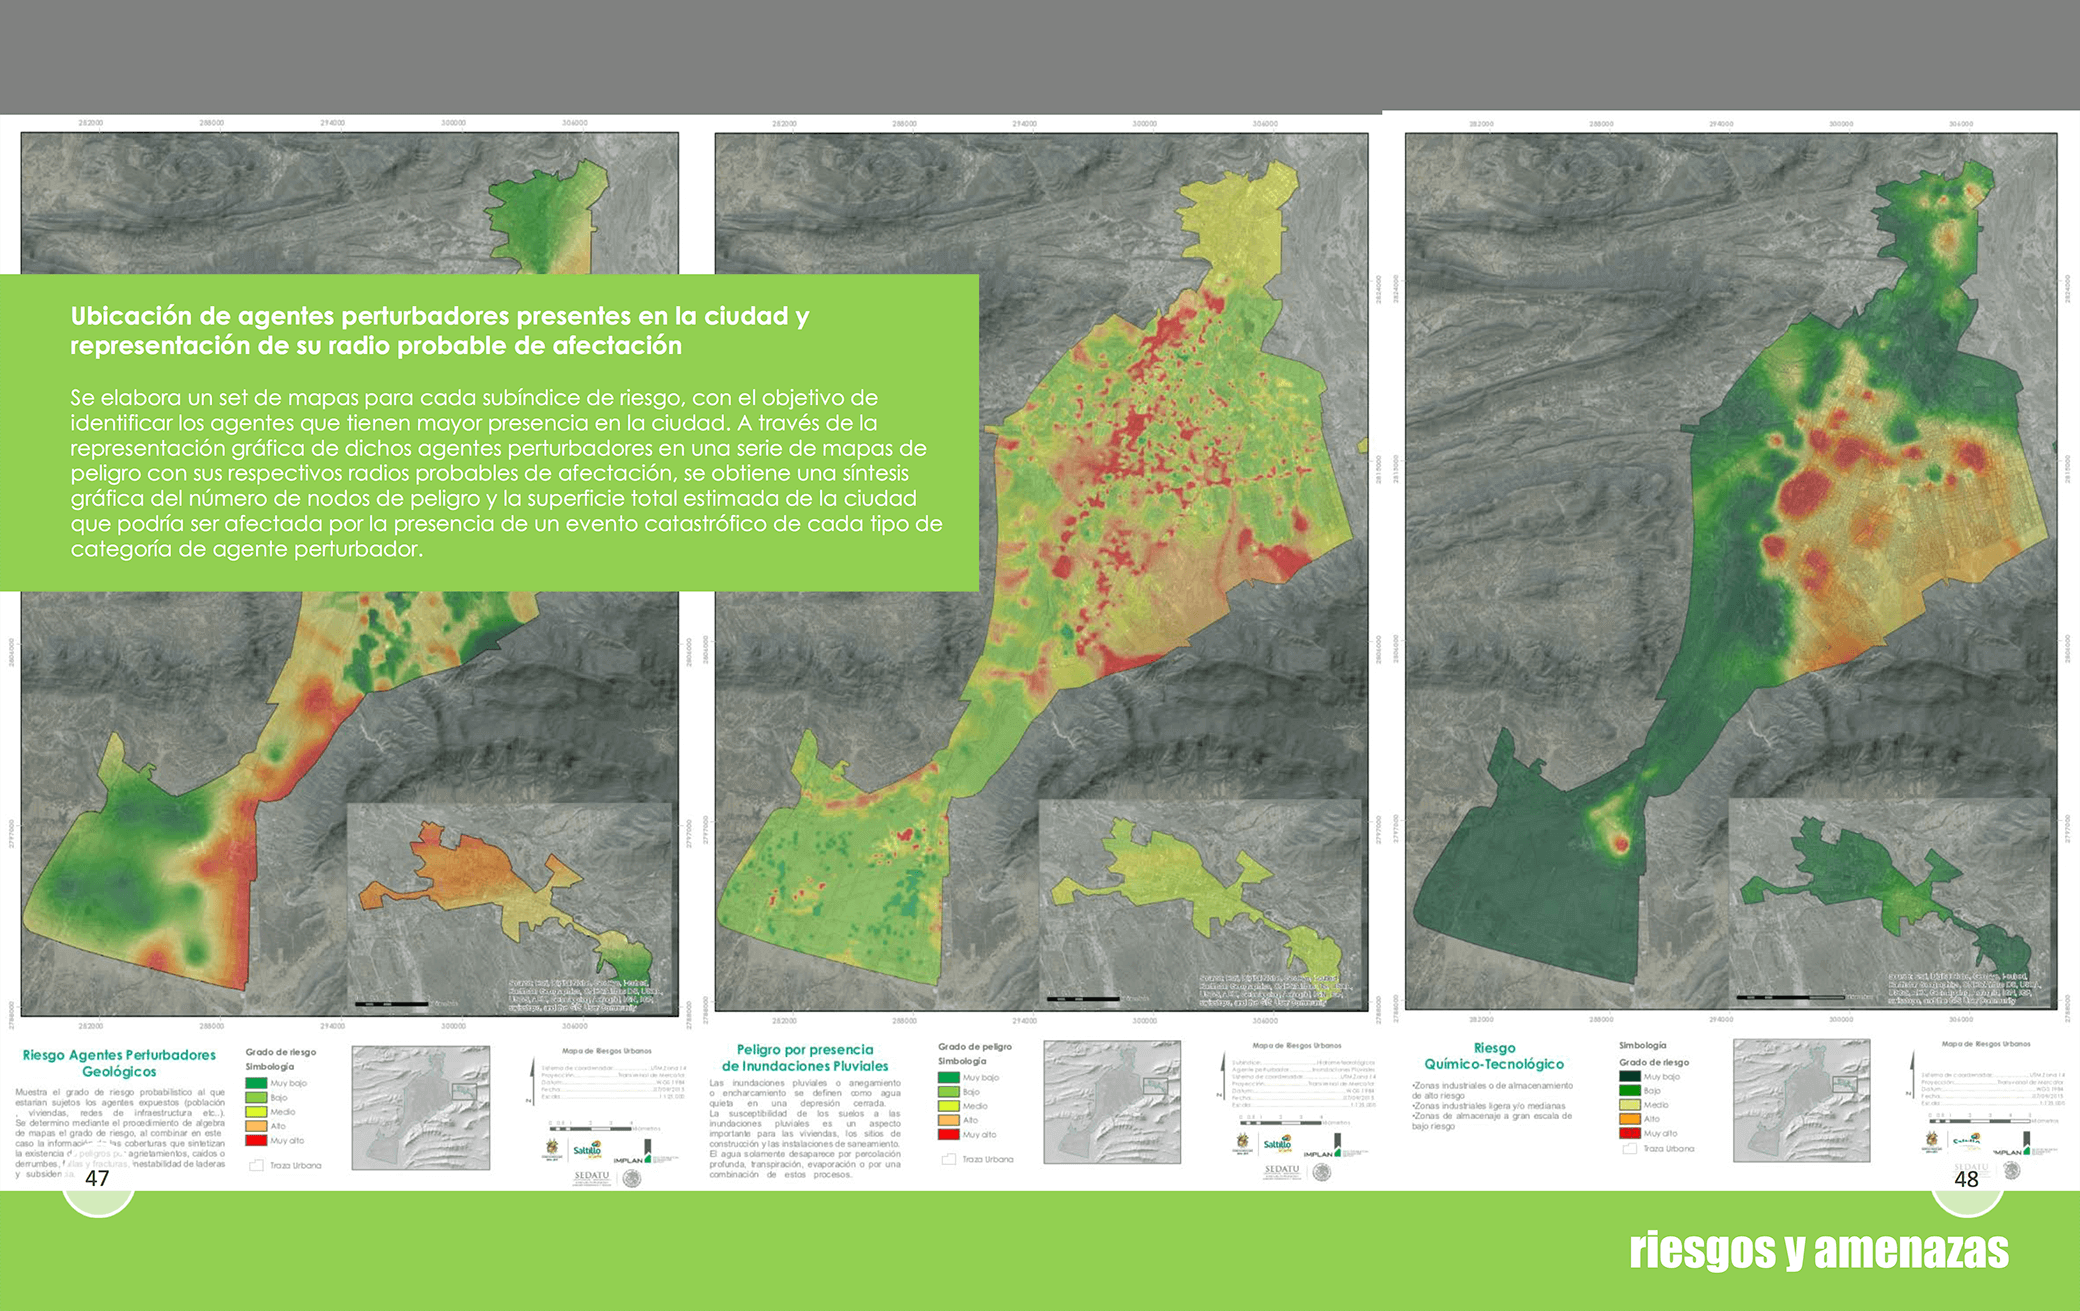Click the 'Peligro por presencia de Inundaciones Pluviales' heading
The height and width of the screenshot is (1311, 2080).
point(805,1058)
